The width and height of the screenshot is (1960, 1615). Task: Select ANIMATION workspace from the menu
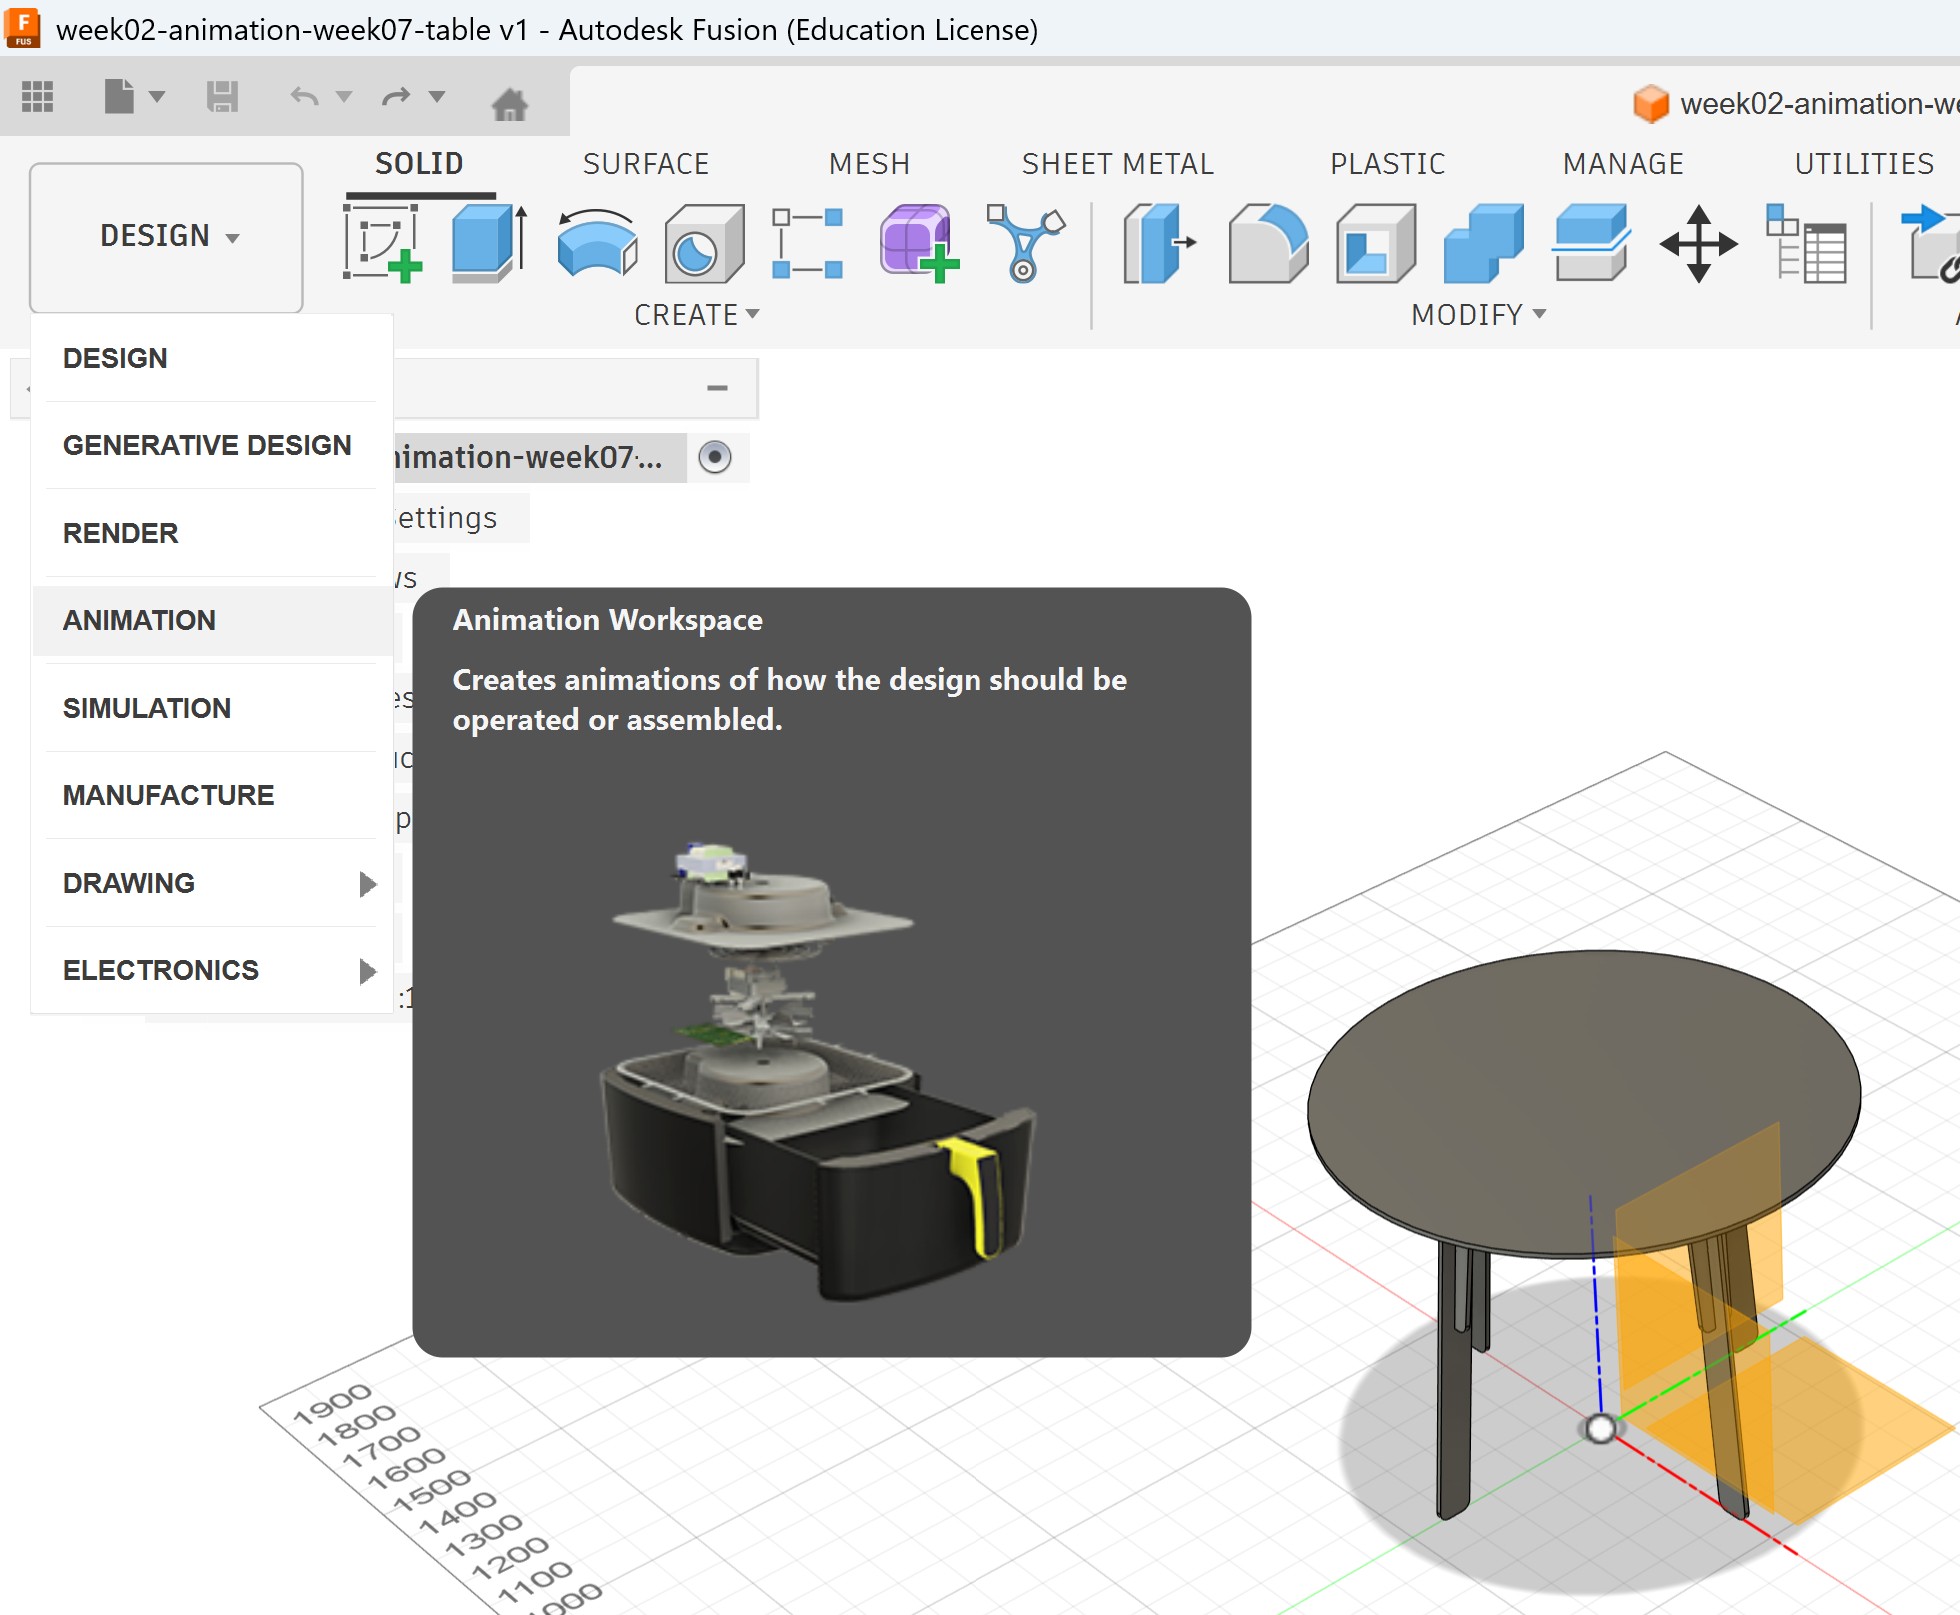(x=139, y=620)
